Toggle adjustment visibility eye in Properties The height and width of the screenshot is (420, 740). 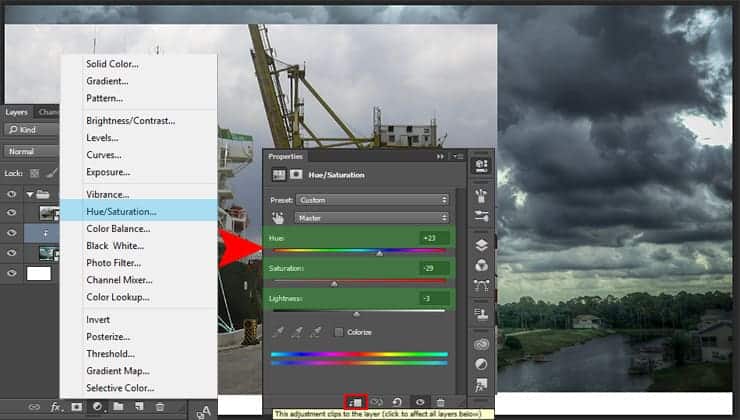420,402
